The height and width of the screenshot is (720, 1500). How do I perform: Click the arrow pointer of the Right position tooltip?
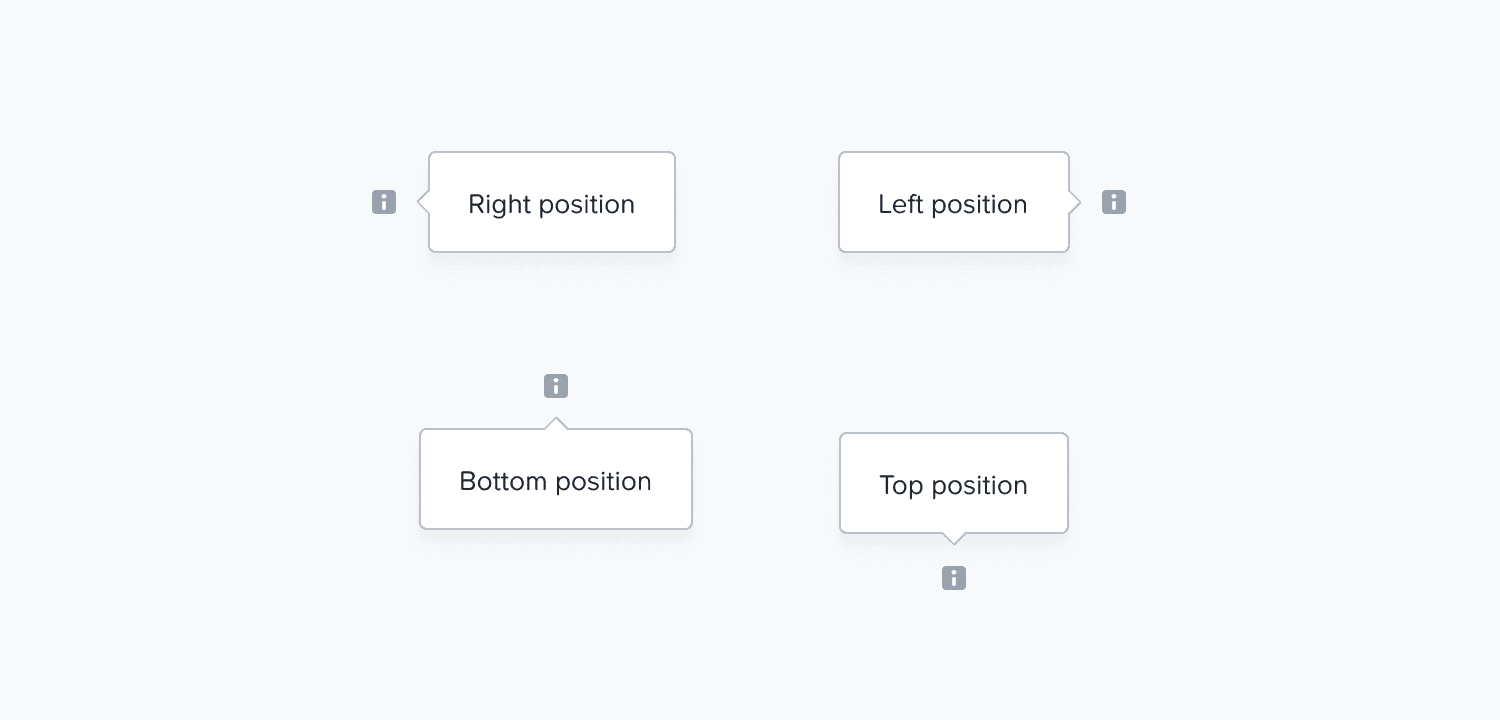[x=422, y=202]
